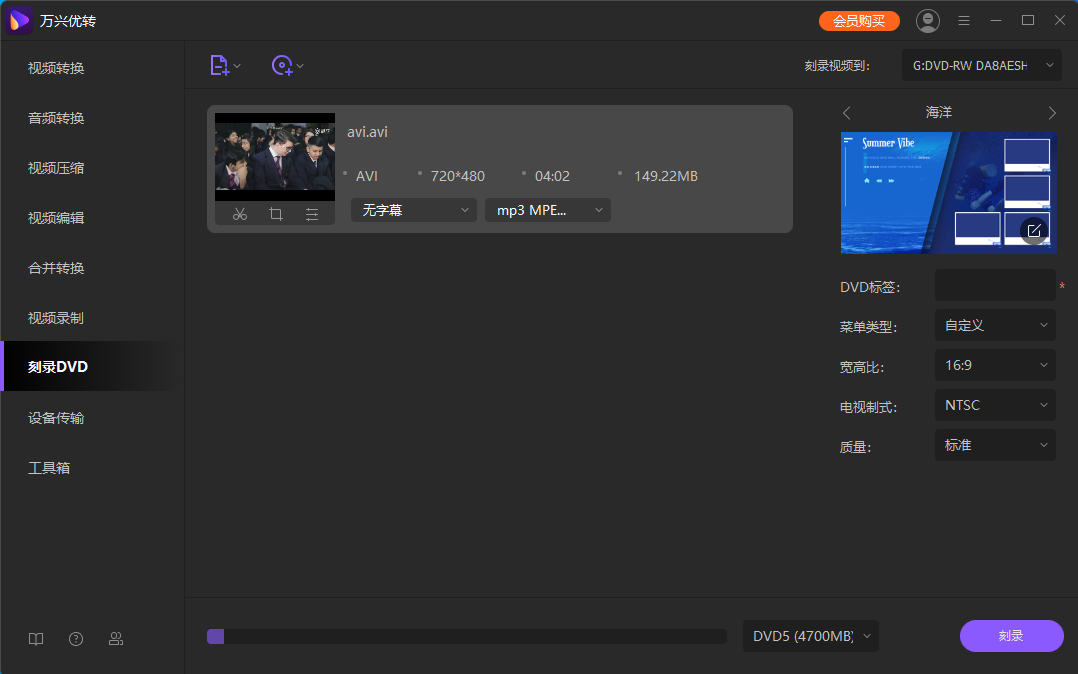
Task: Expand the 无字幕 subtitle dropdown
Action: (413, 210)
